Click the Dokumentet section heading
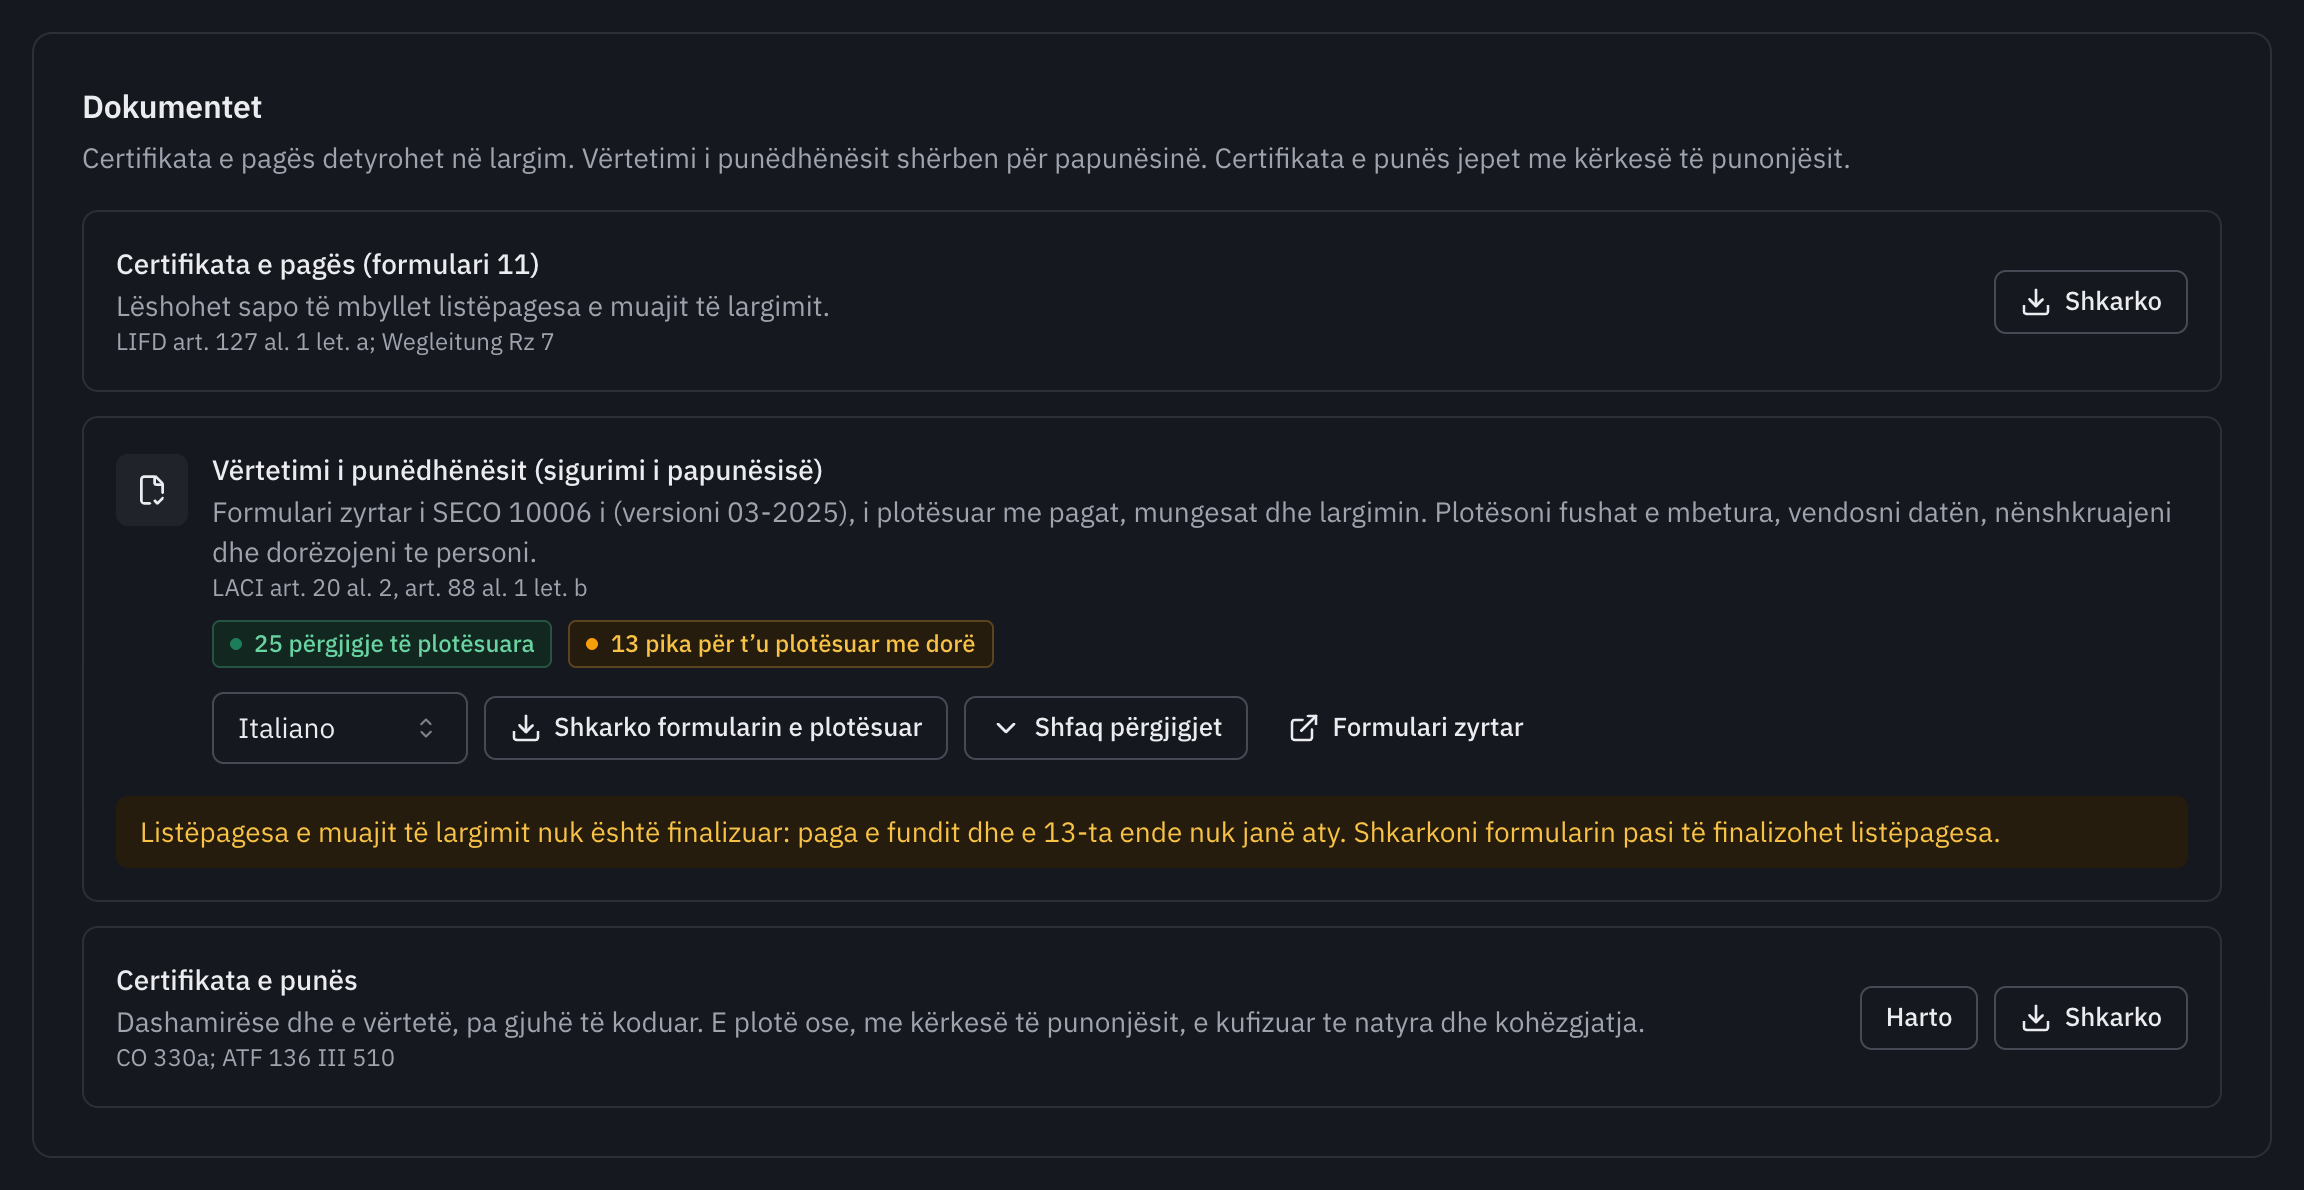This screenshot has height=1190, width=2304. [172, 107]
